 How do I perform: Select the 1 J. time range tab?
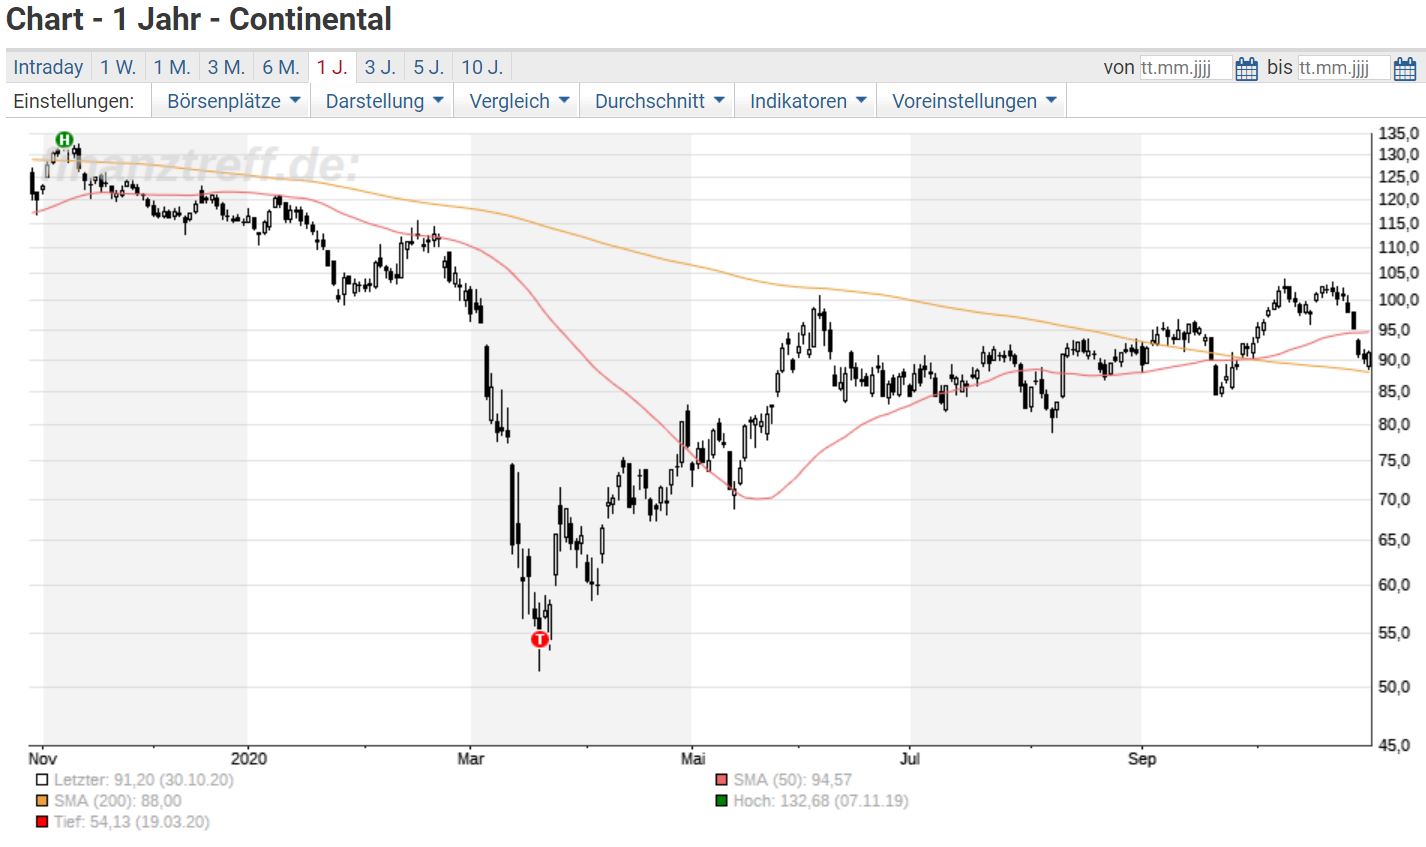[332, 67]
